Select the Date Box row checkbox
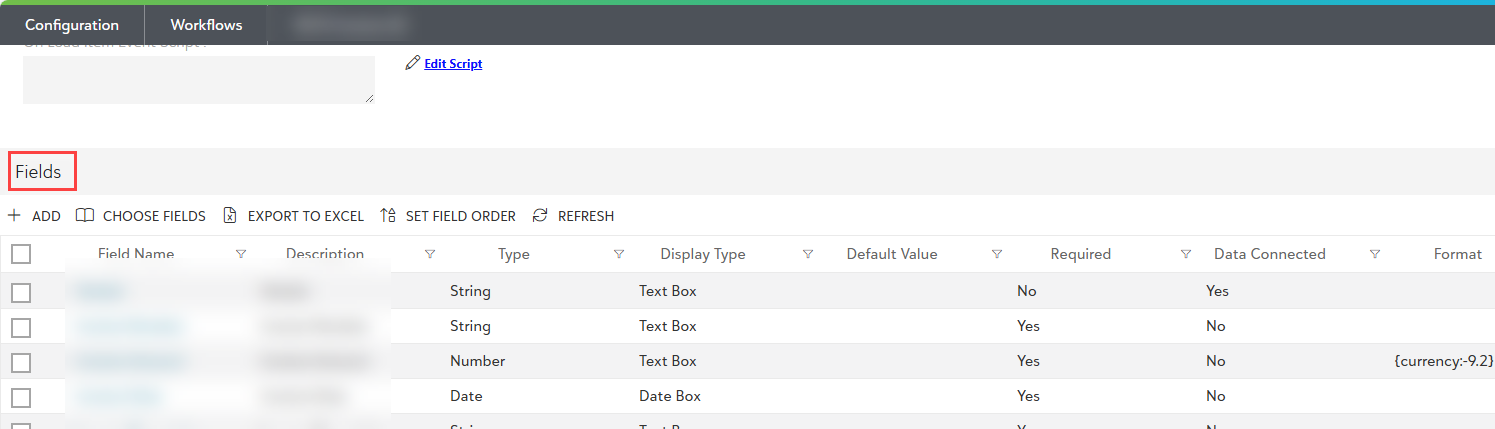This screenshot has height=429, width=1495. tap(21, 397)
